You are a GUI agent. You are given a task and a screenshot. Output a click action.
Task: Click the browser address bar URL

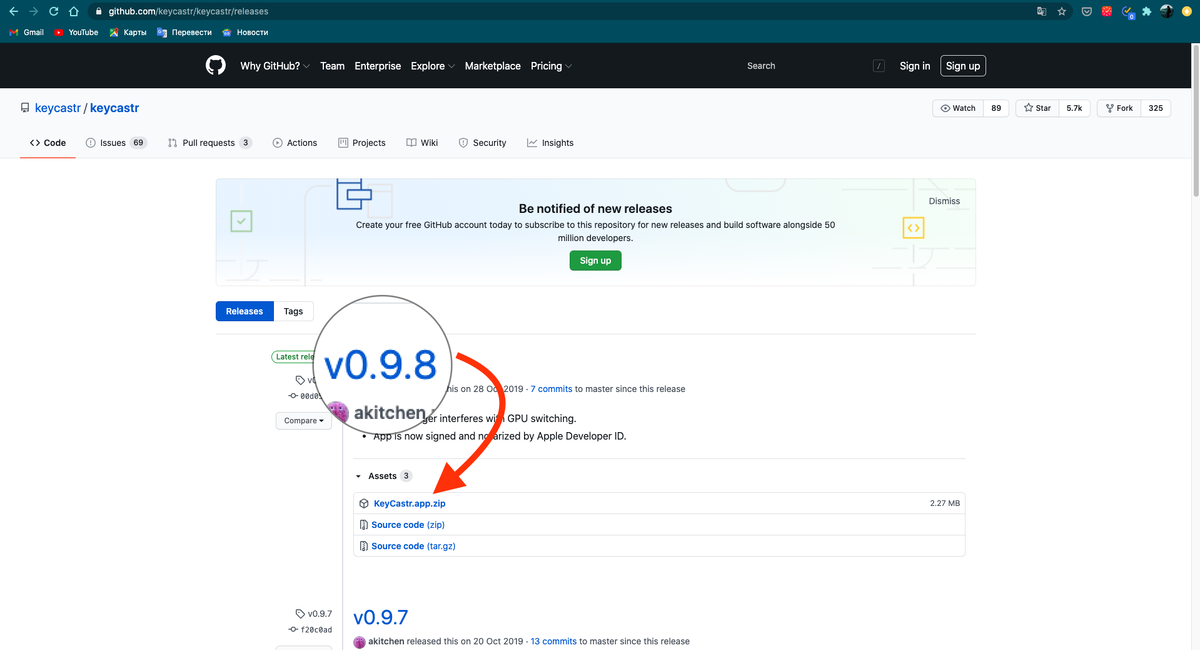pos(187,12)
